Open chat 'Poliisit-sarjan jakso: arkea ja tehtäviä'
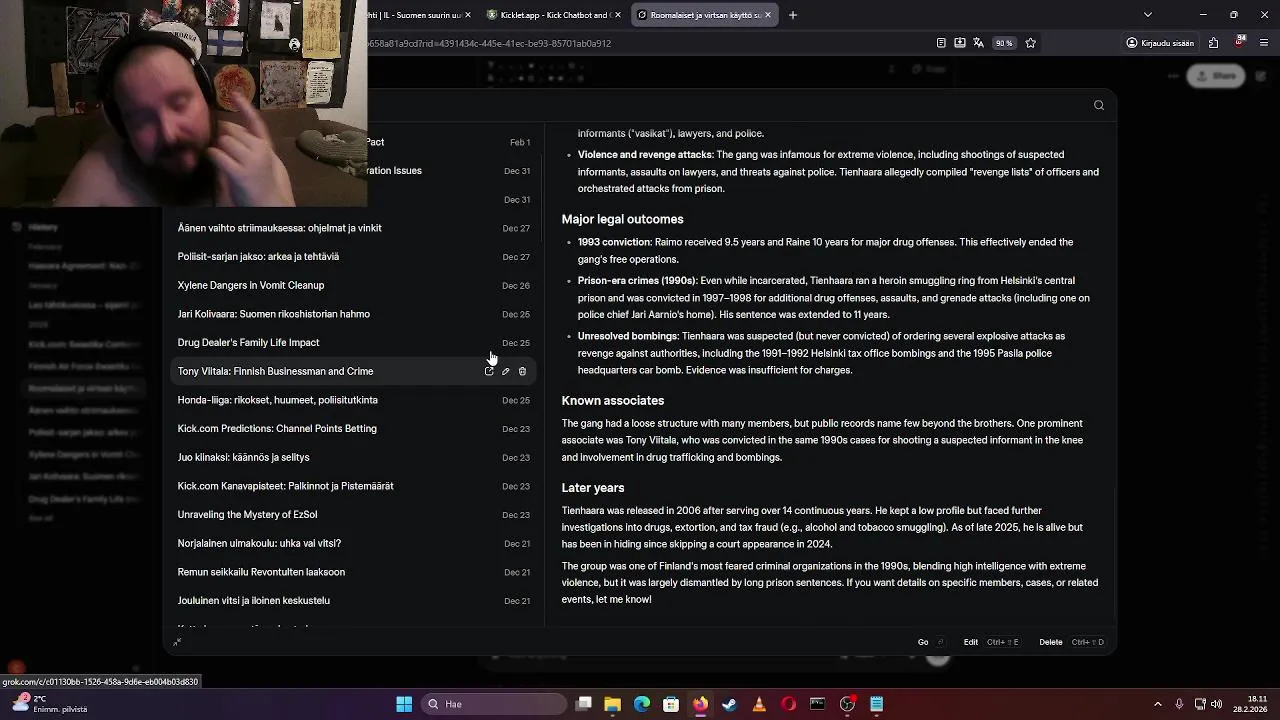The height and width of the screenshot is (720, 1280). pyautogui.click(x=354, y=257)
